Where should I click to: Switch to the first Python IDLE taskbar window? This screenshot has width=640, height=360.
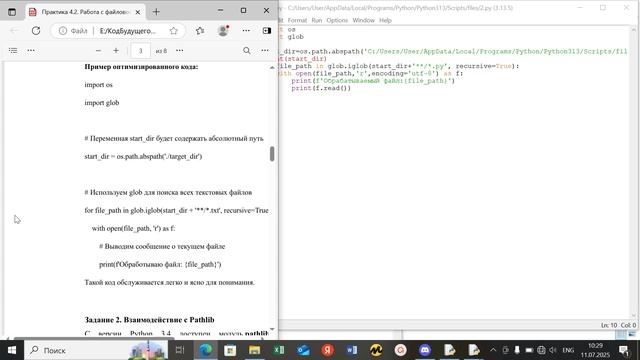click(x=449, y=350)
